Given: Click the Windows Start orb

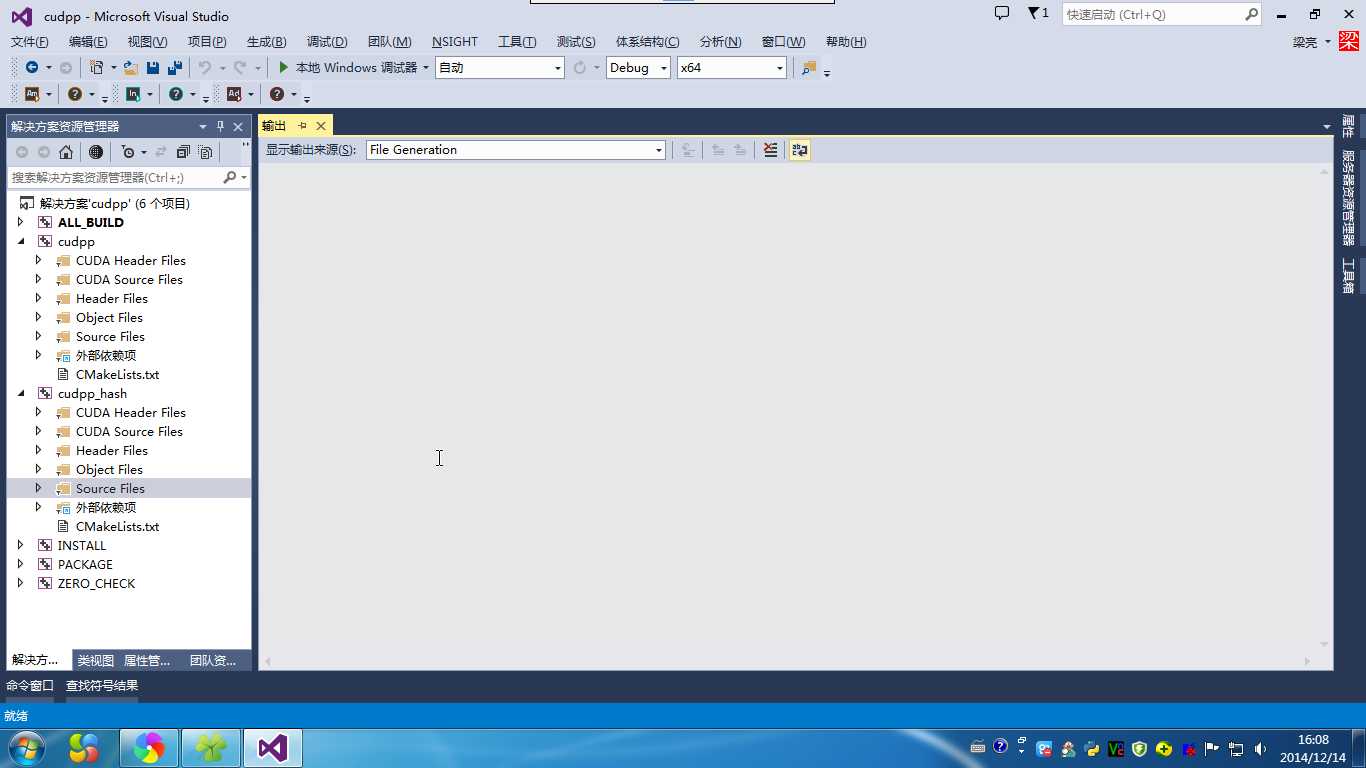Looking at the screenshot, I should (x=25, y=748).
